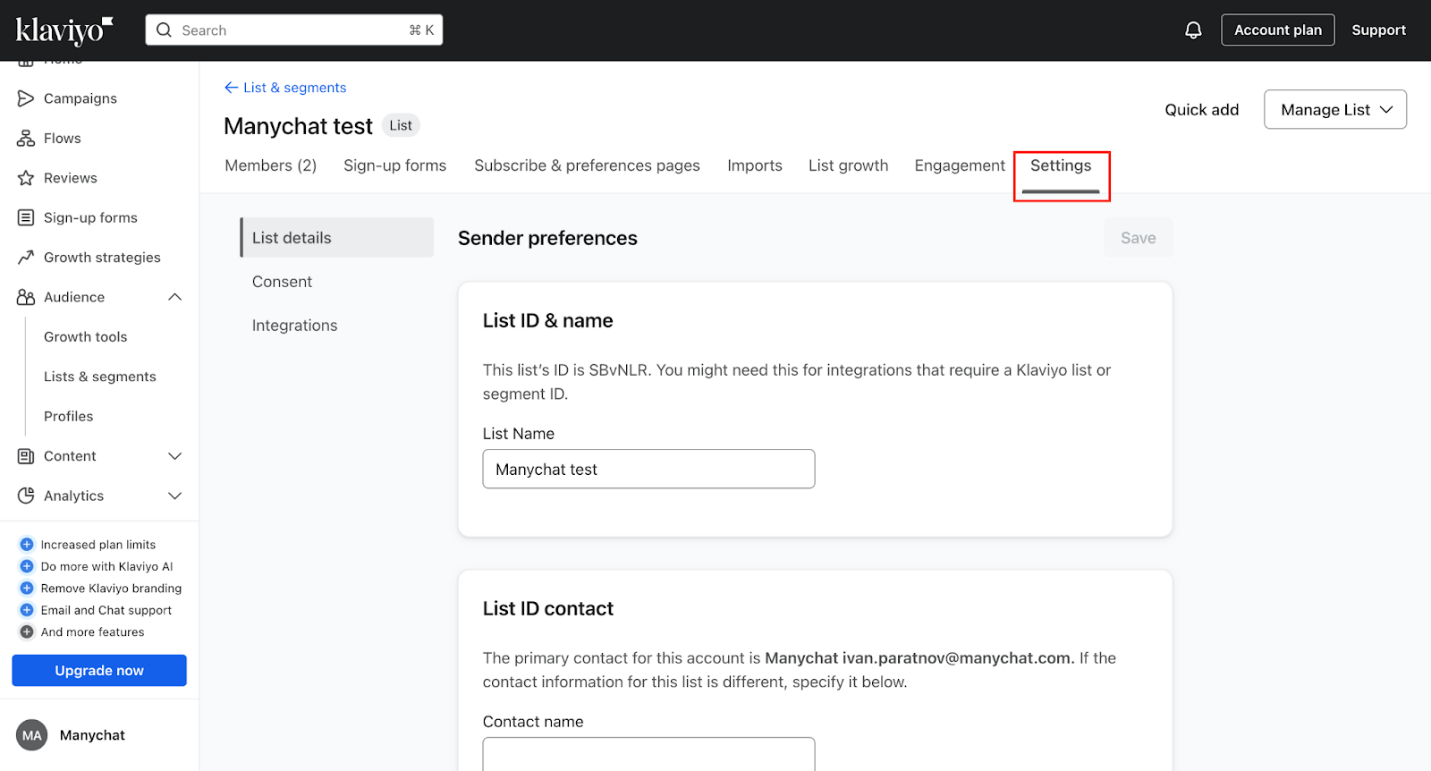Click inside the List Name field
The height and width of the screenshot is (771, 1431).
pyautogui.click(x=648, y=469)
